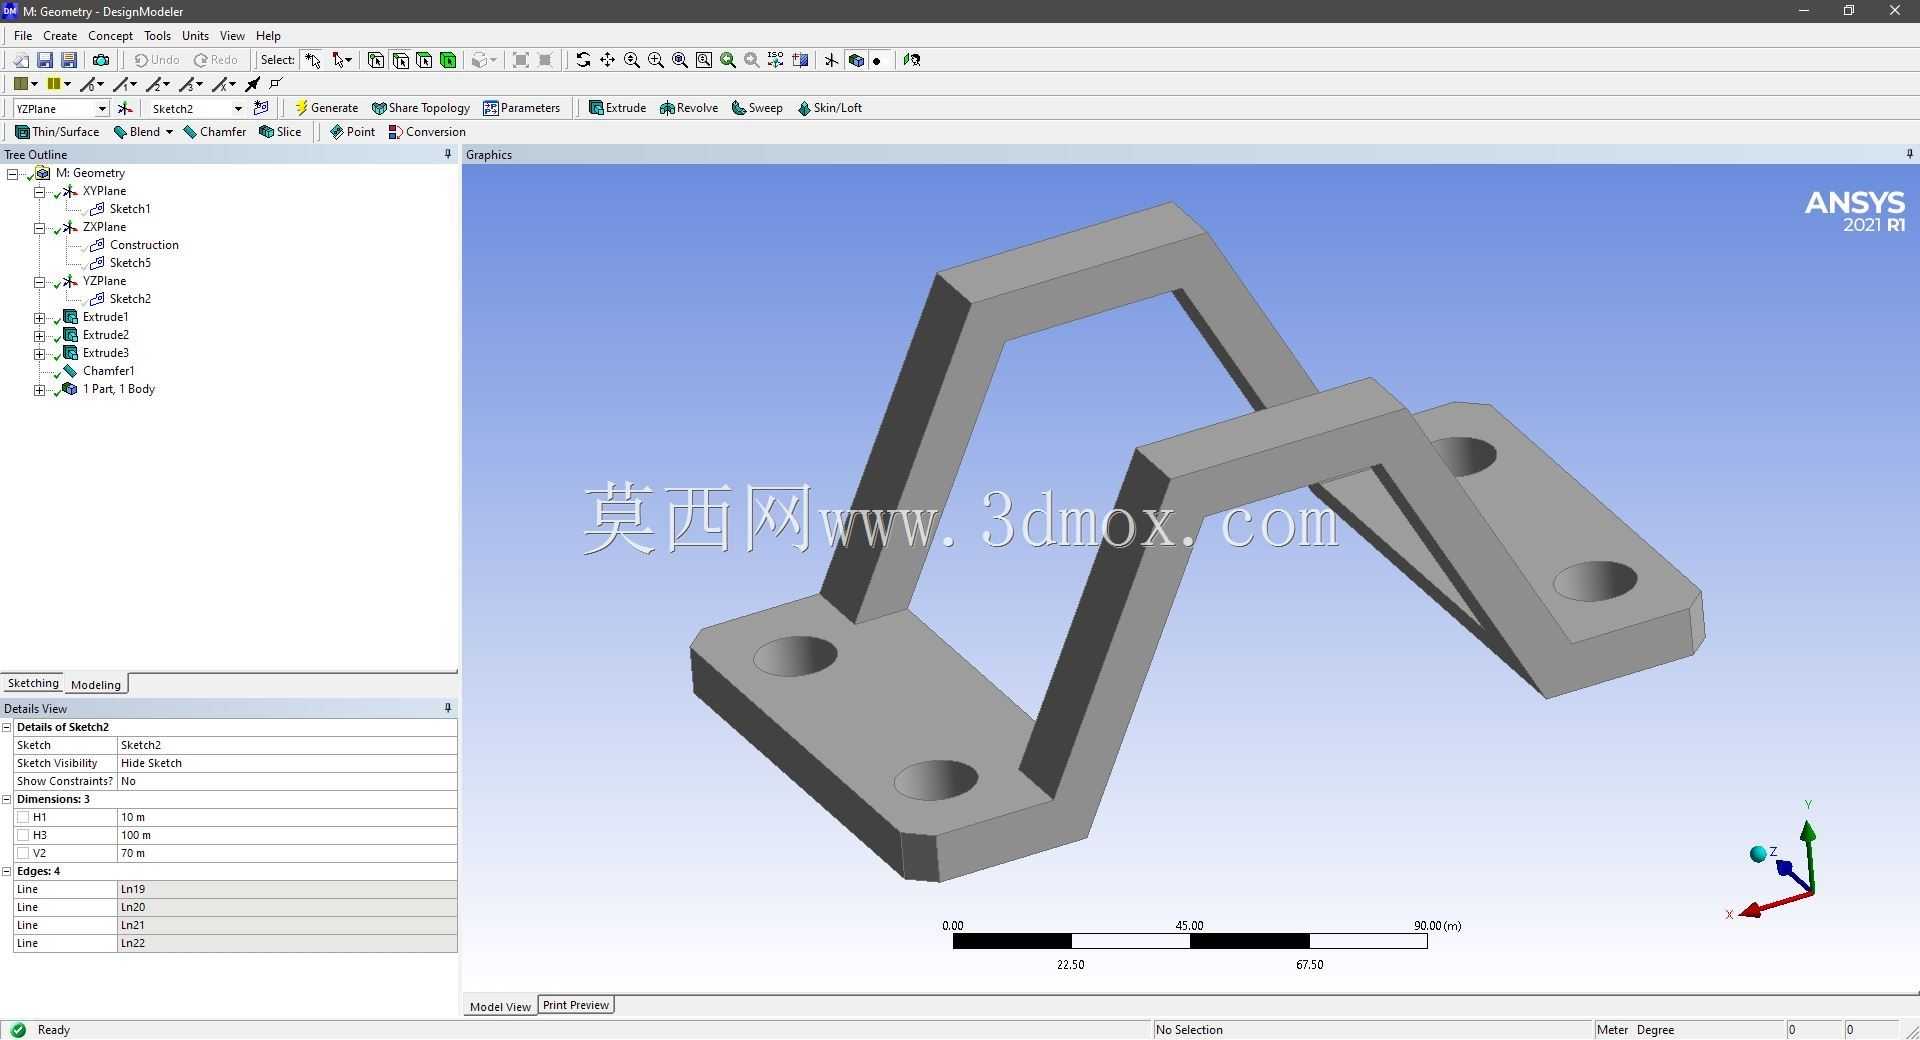The height and width of the screenshot is (1040, 1920).
Task: Open the active sketch Sketch2 dropdown
Action: pyautogui.click(x=238, y=108)
